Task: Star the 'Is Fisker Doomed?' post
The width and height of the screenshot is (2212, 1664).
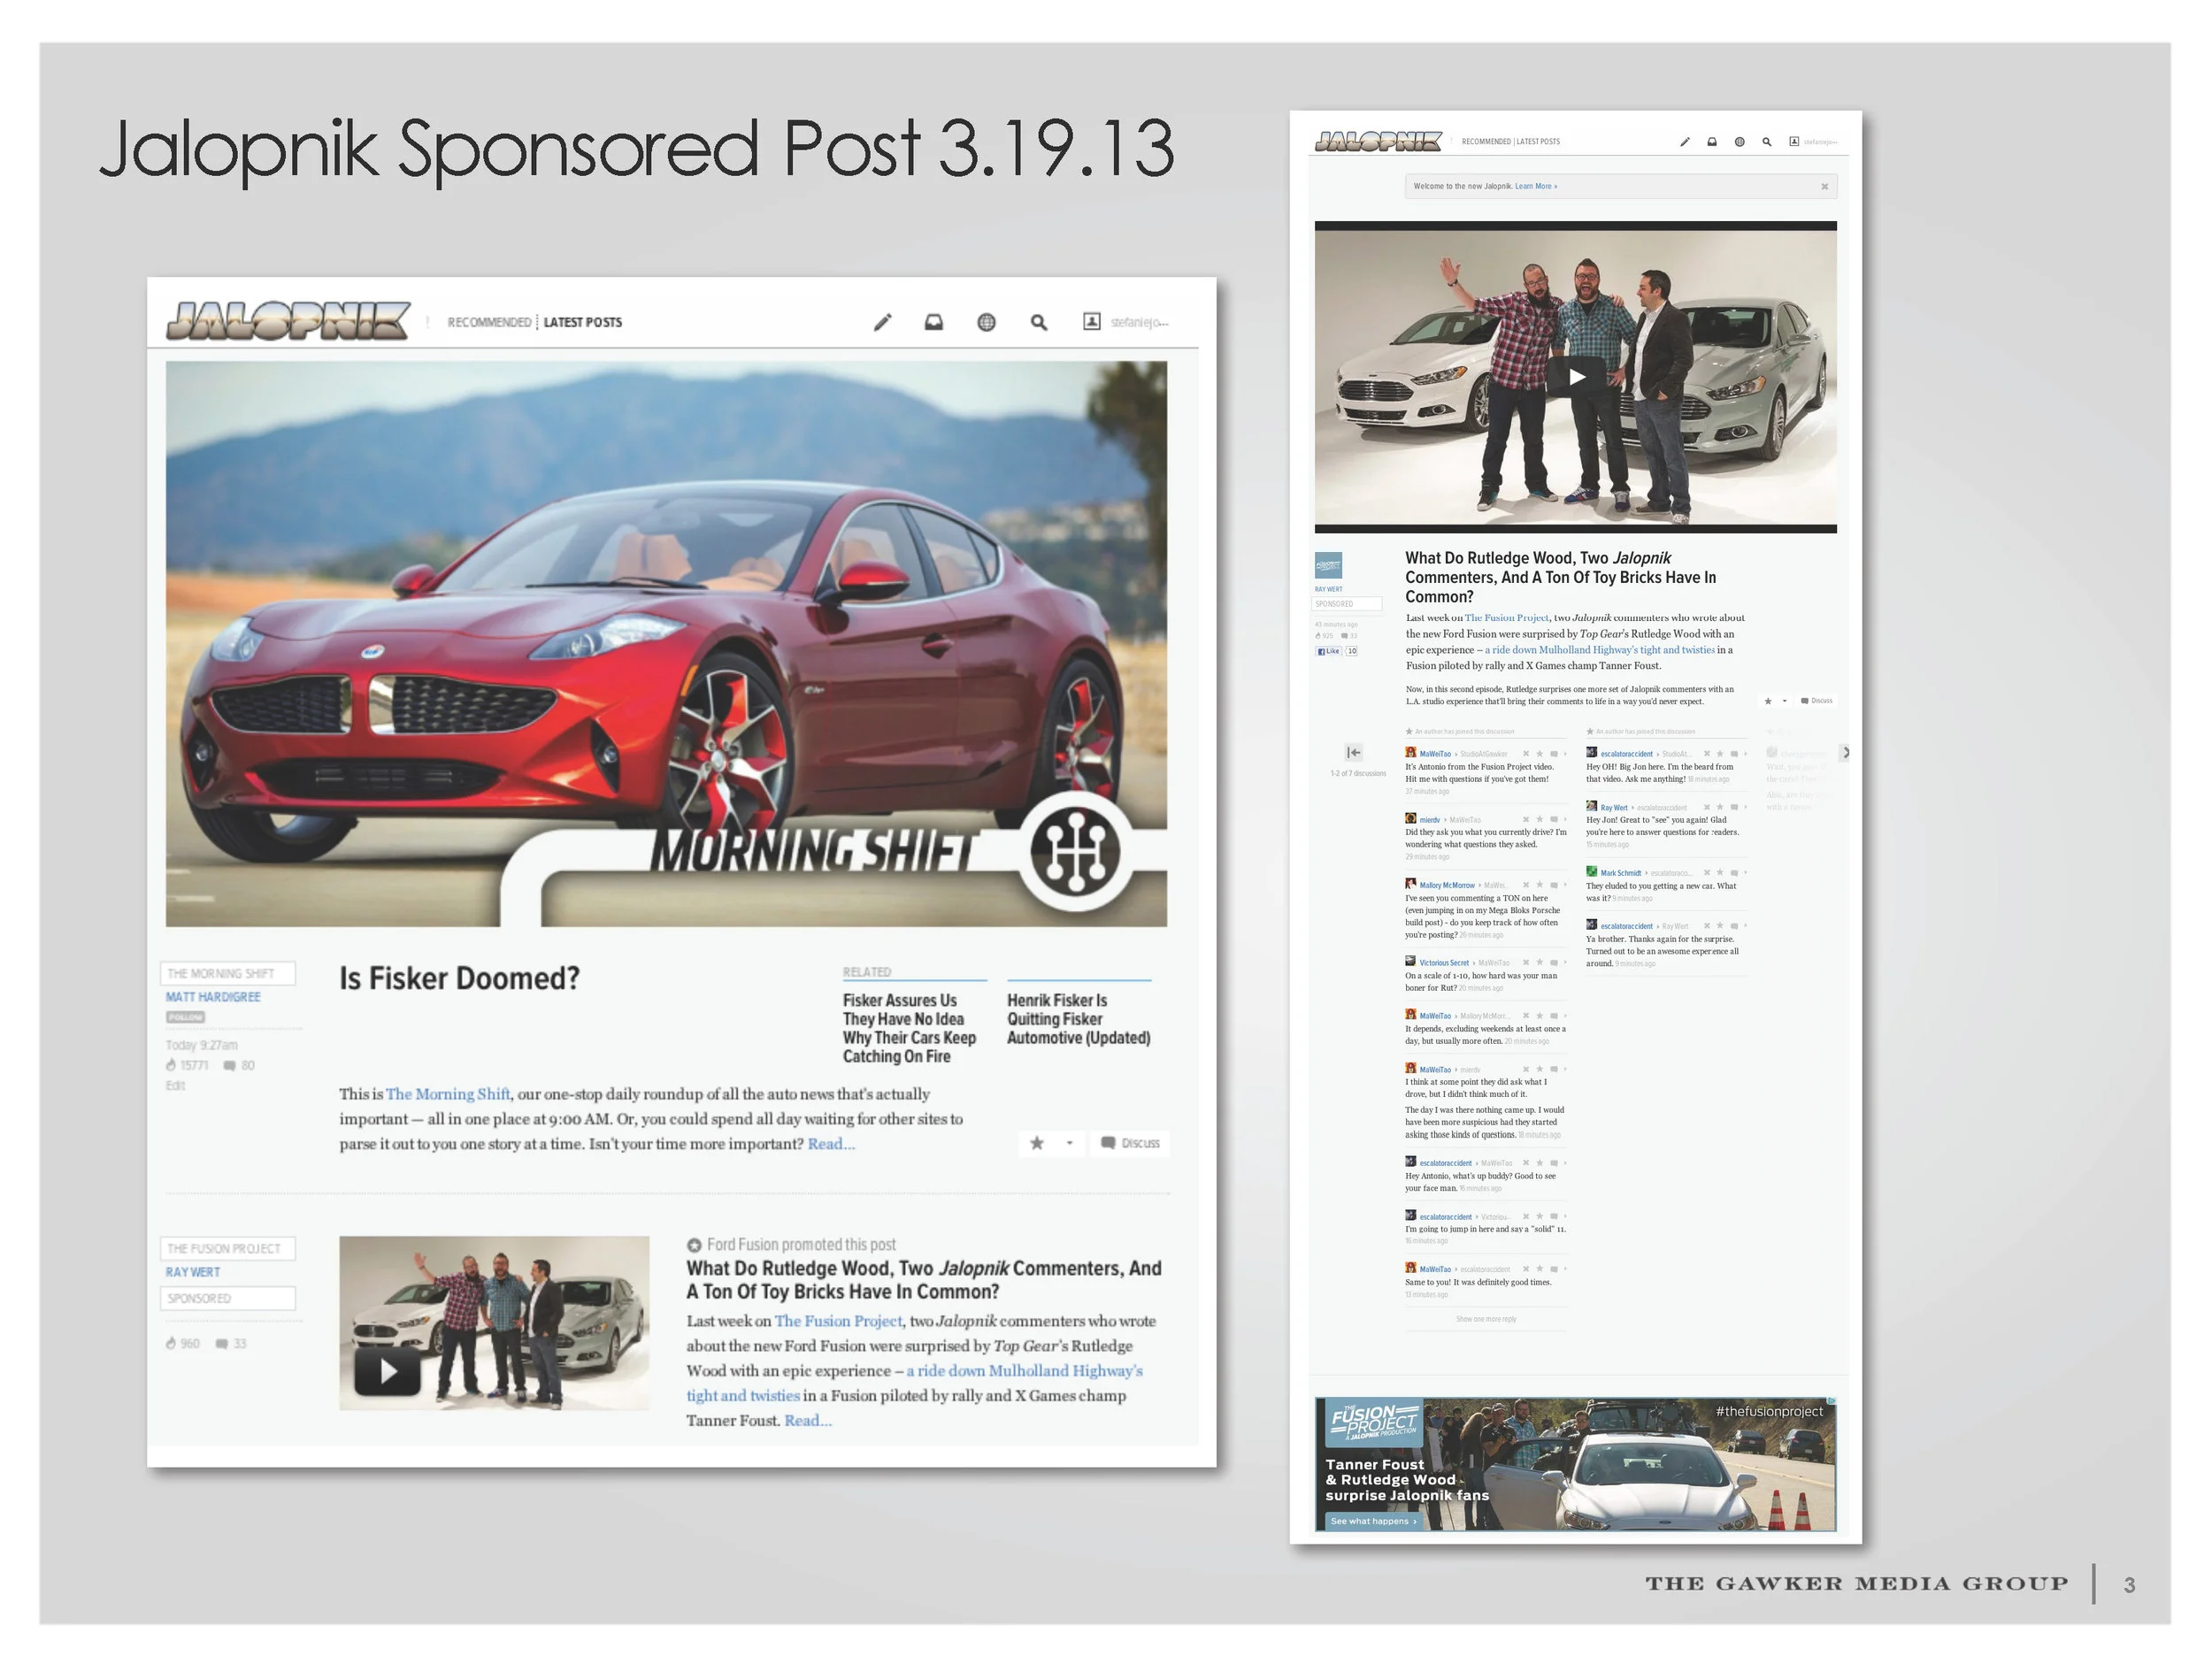Action: pyautogui.click(x=1037, y=1143)
